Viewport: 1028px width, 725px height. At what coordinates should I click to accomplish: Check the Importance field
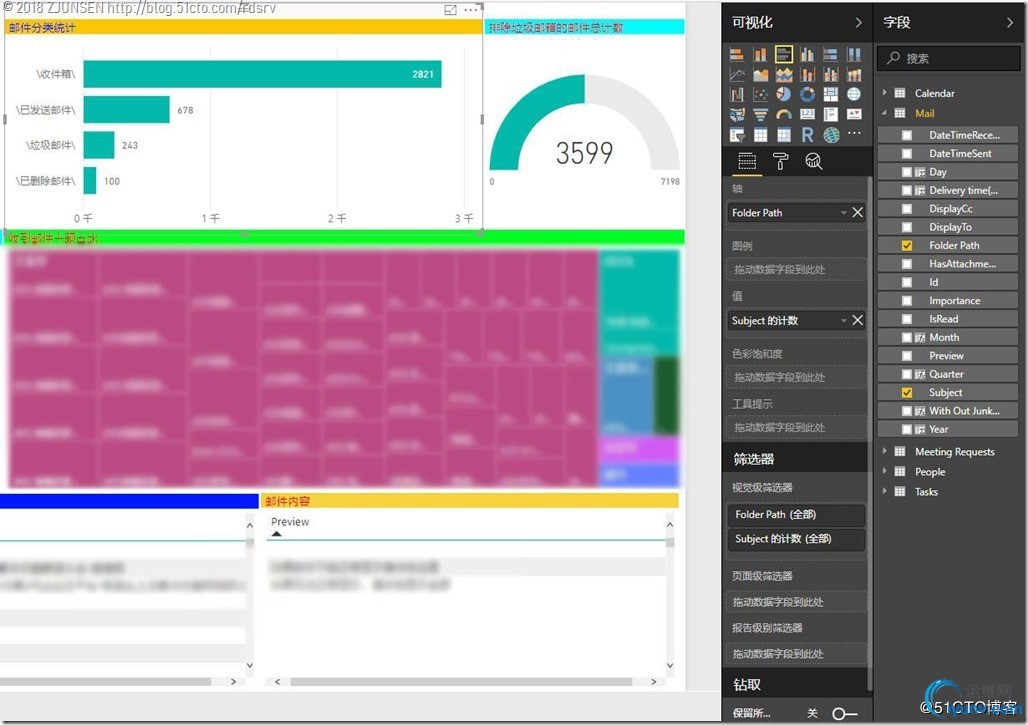click(x=907, y=300)
